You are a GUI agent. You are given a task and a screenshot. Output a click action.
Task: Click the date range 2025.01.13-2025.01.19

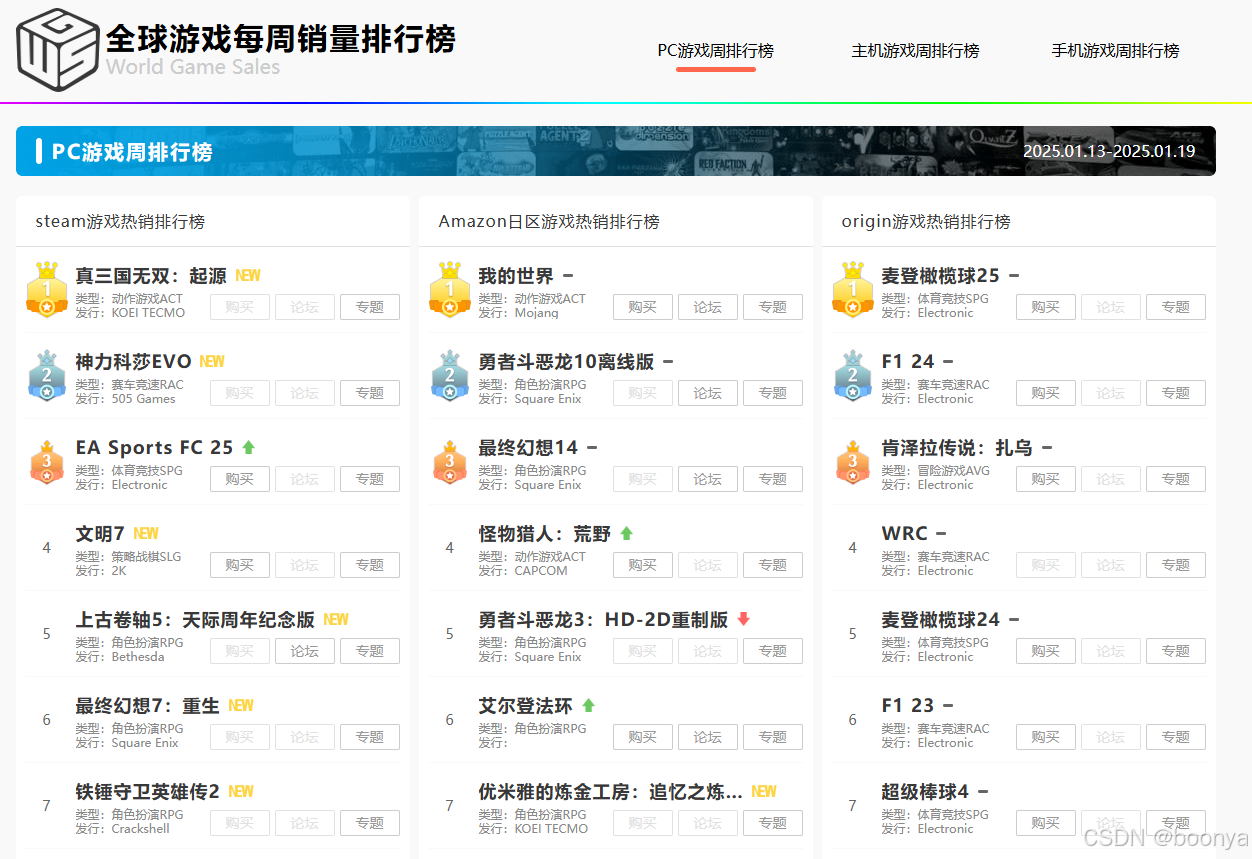click(1109, 151)
